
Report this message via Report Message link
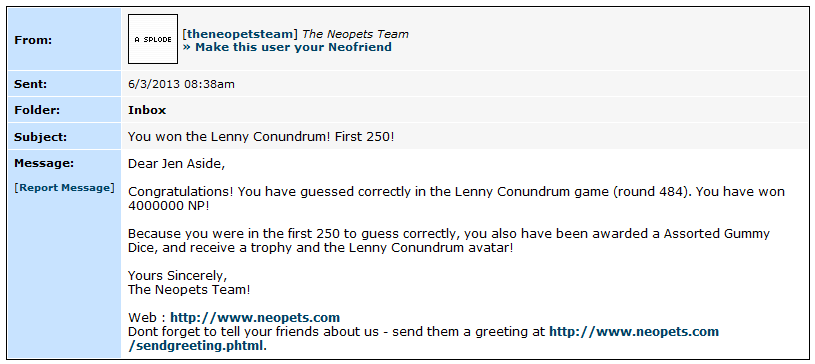click(64, 188)
